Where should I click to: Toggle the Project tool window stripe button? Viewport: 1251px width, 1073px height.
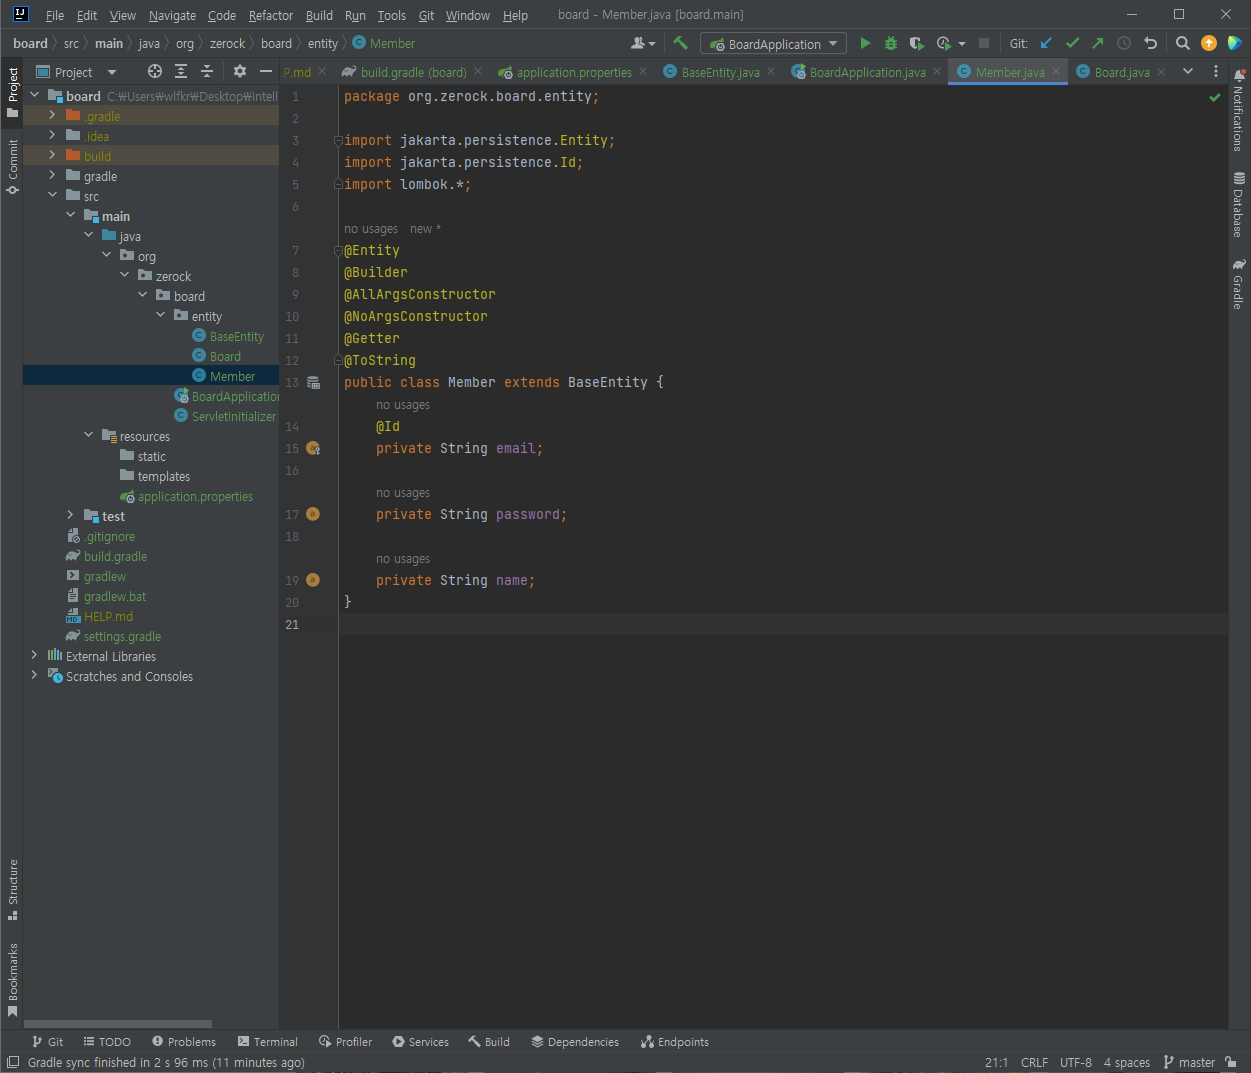point(12,93)
